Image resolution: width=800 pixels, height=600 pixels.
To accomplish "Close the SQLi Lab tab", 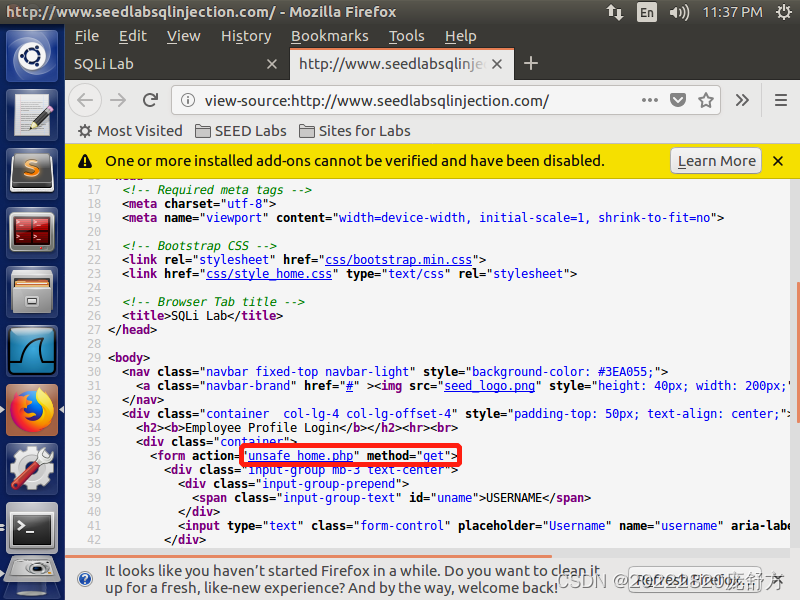I will pos(272,64).
